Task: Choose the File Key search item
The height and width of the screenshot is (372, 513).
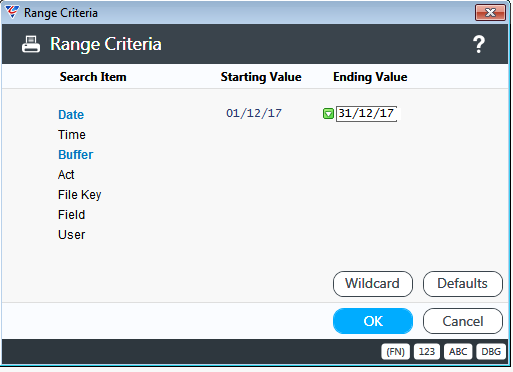Action: click(x=80, y=195)
